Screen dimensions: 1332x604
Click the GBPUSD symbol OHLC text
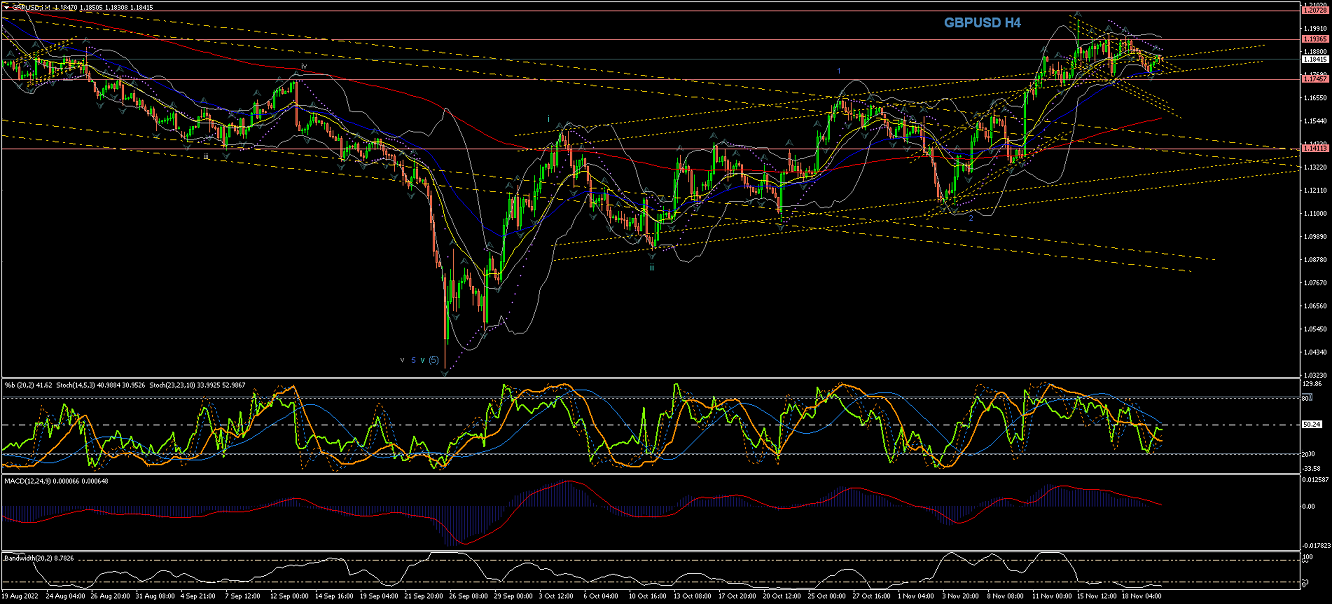pos(83,6)
